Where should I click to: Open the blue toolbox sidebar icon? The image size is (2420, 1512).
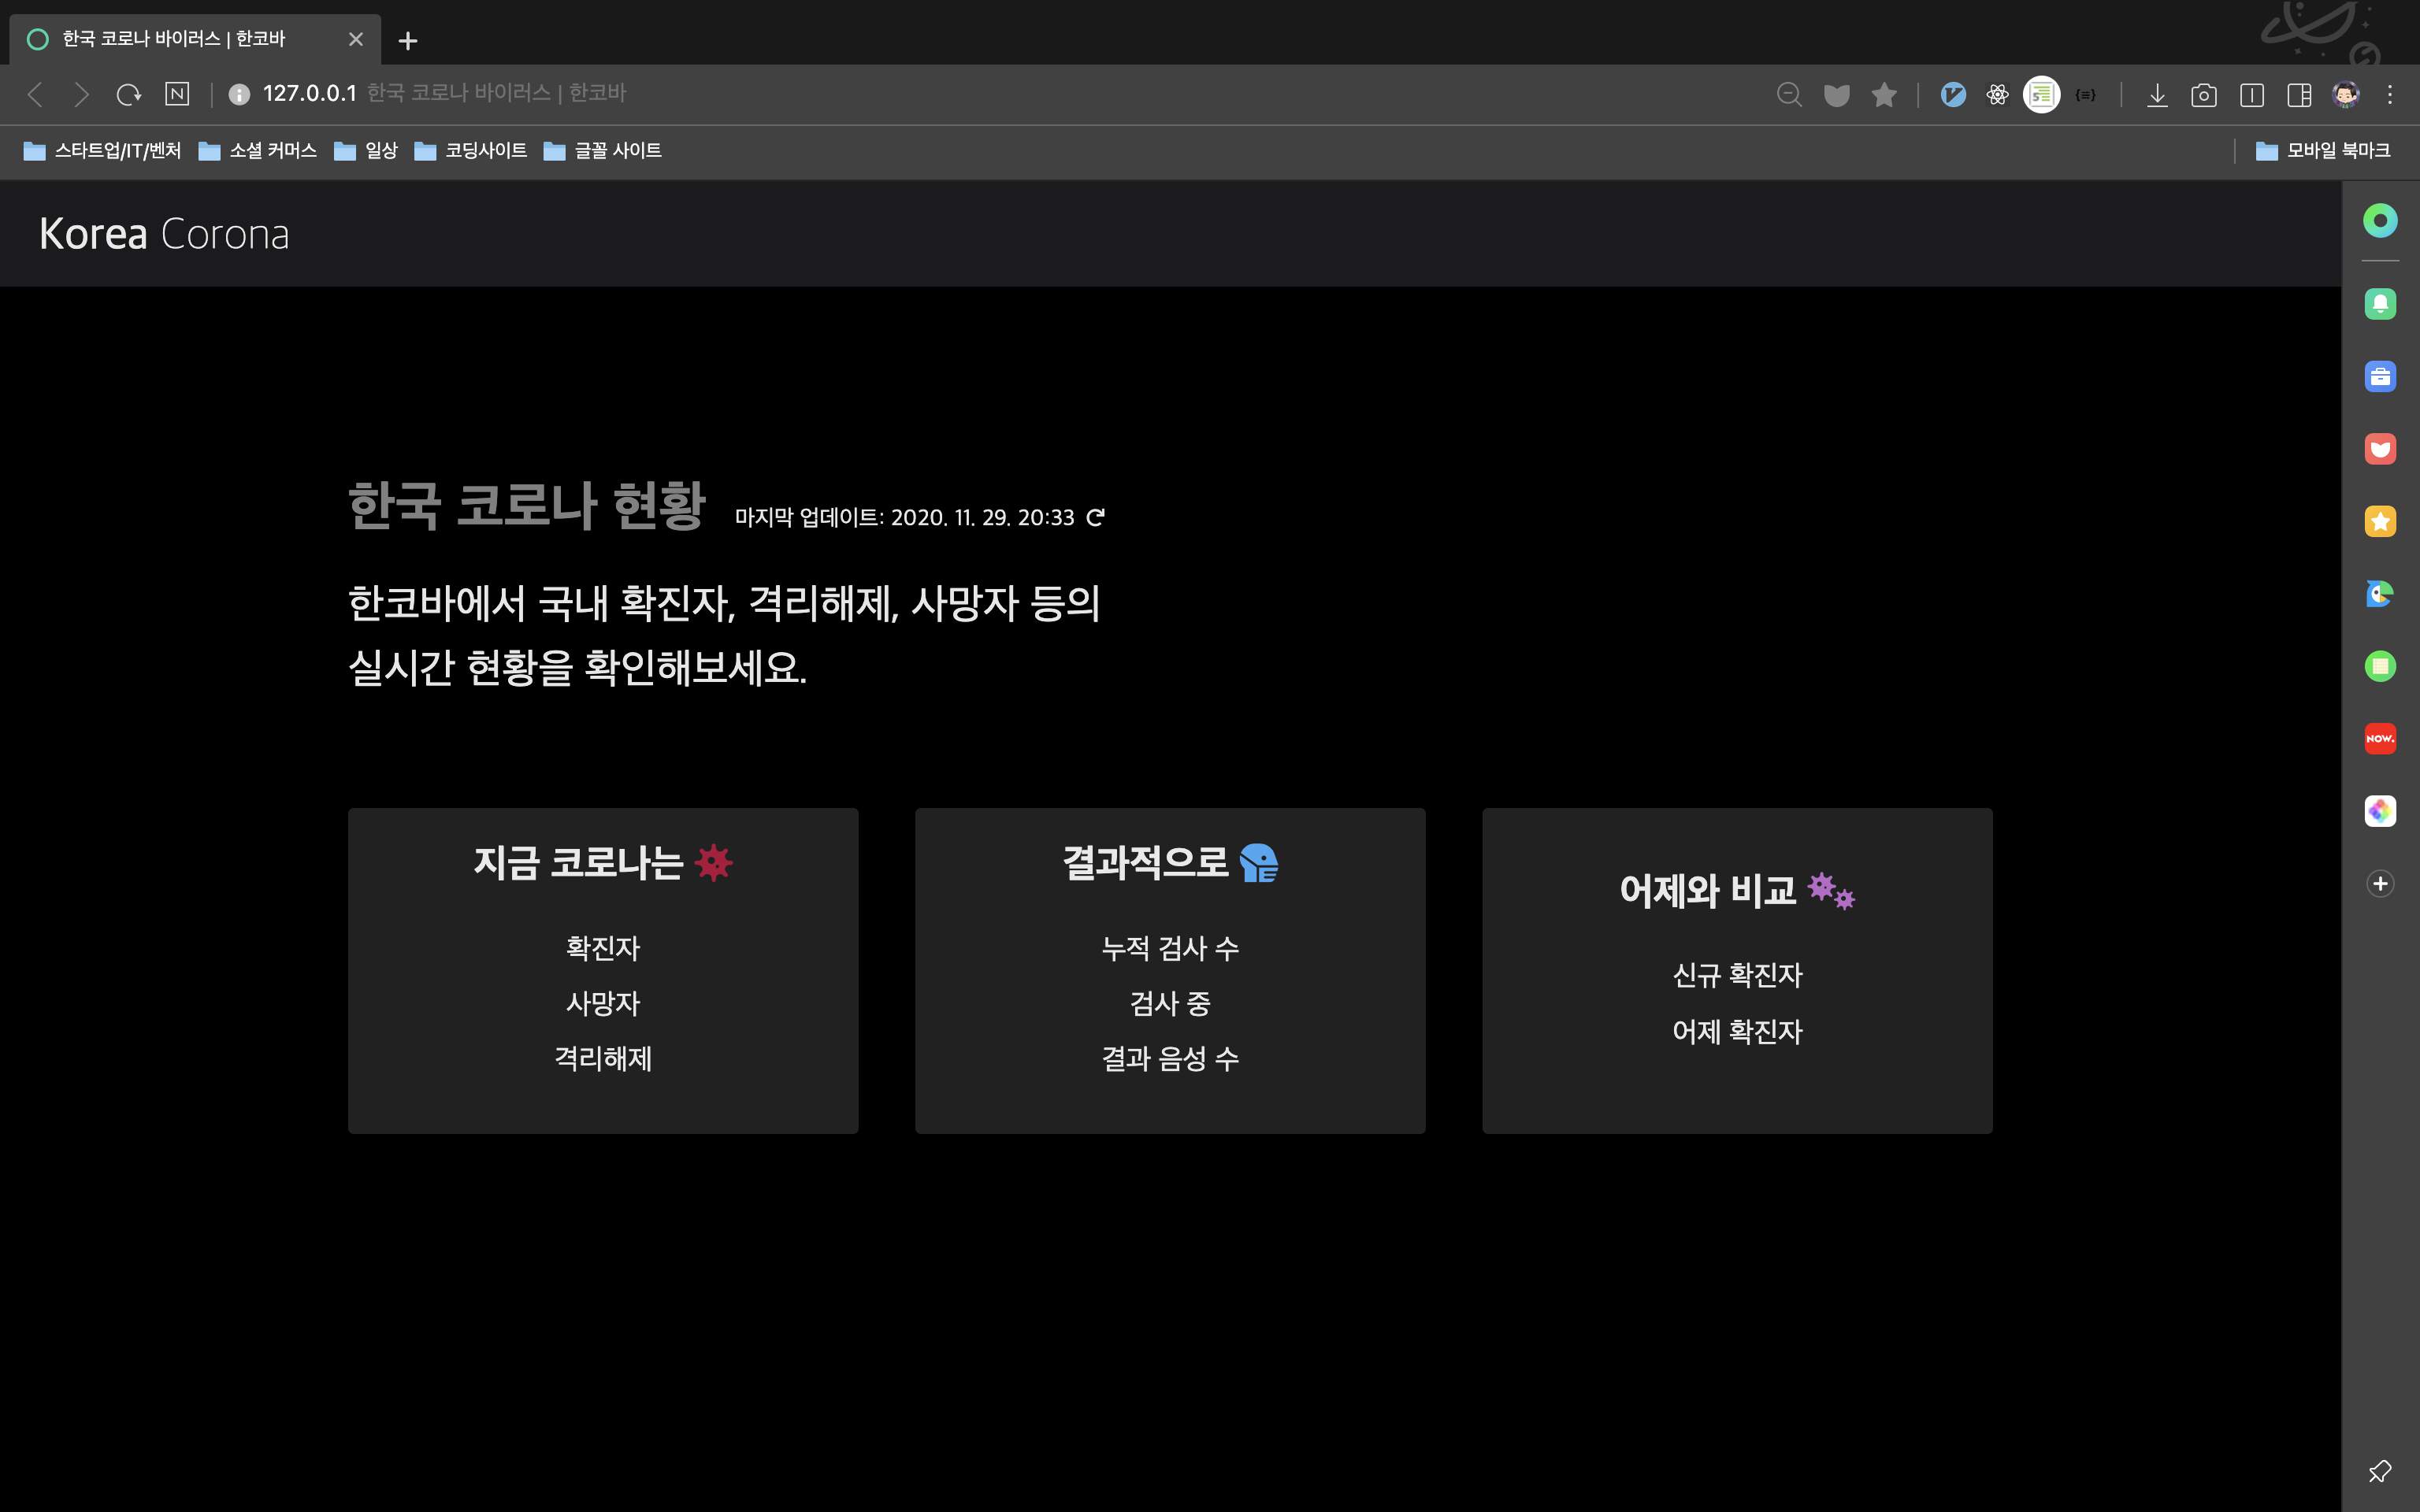click(x=2379, y=377)
